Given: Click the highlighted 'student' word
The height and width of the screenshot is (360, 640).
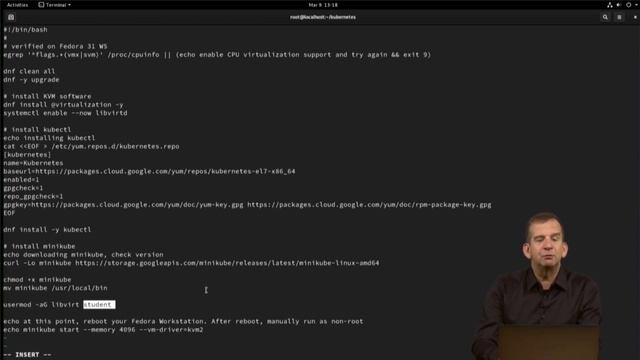Looking at the screenshot, I should pos(99,304).
